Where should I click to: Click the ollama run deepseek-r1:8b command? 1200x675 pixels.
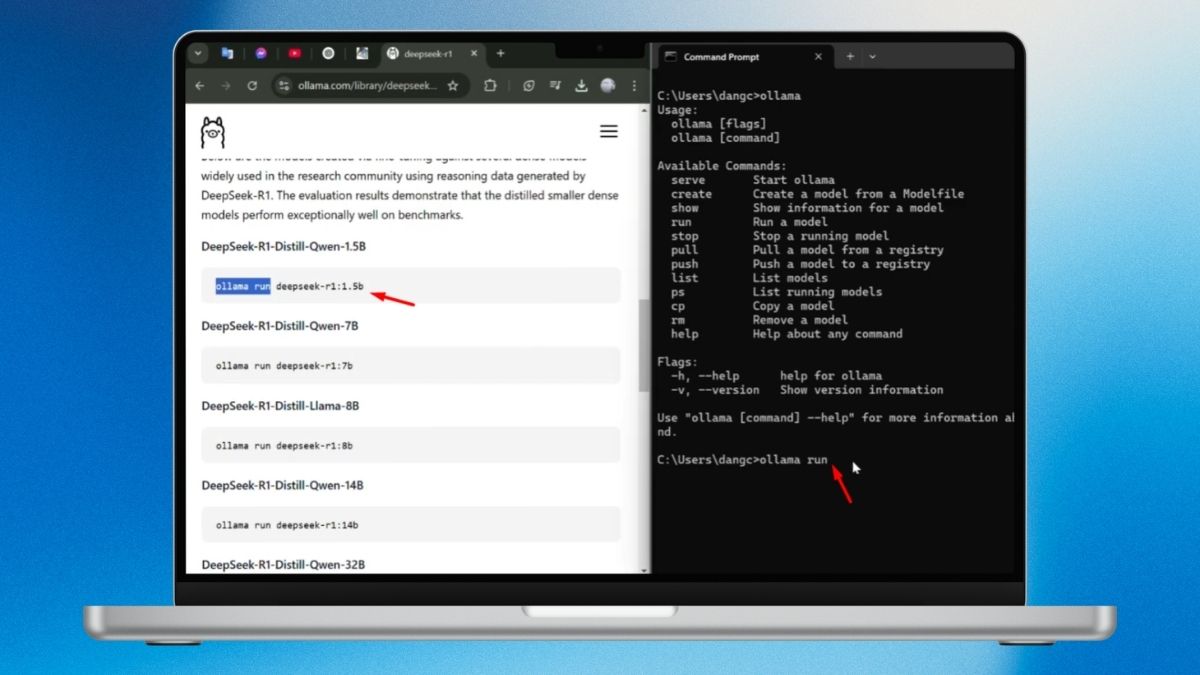pos(284,445)
